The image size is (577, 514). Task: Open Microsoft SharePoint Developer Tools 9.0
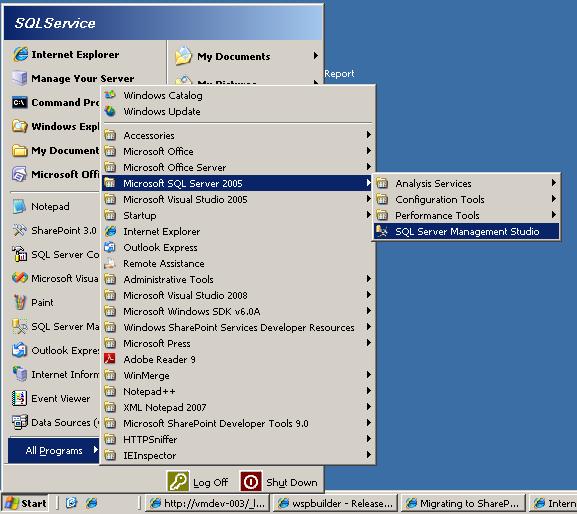coord(237,423)
